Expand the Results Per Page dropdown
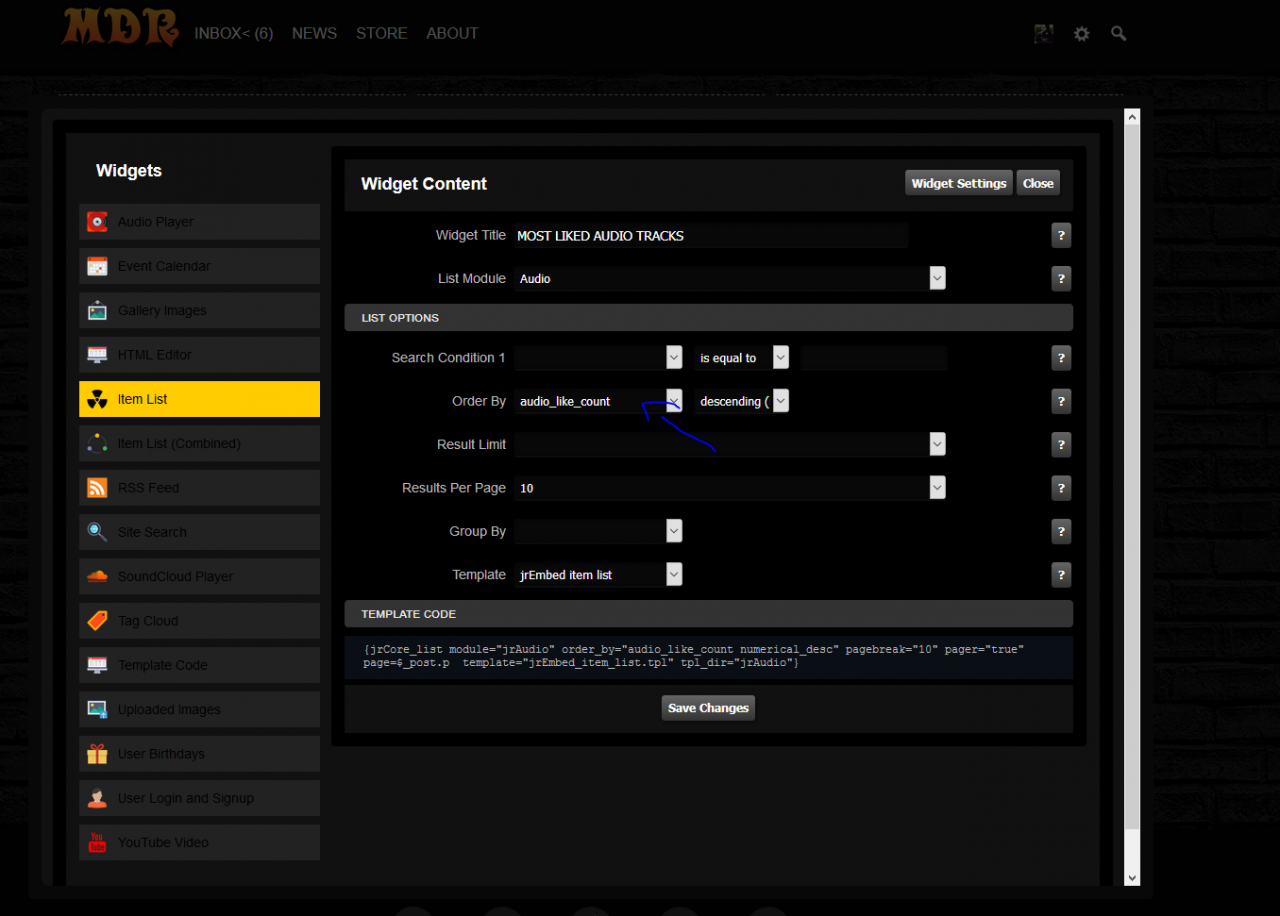The width and height of the screenshot is (1280, 916). [x=936, y=488]
